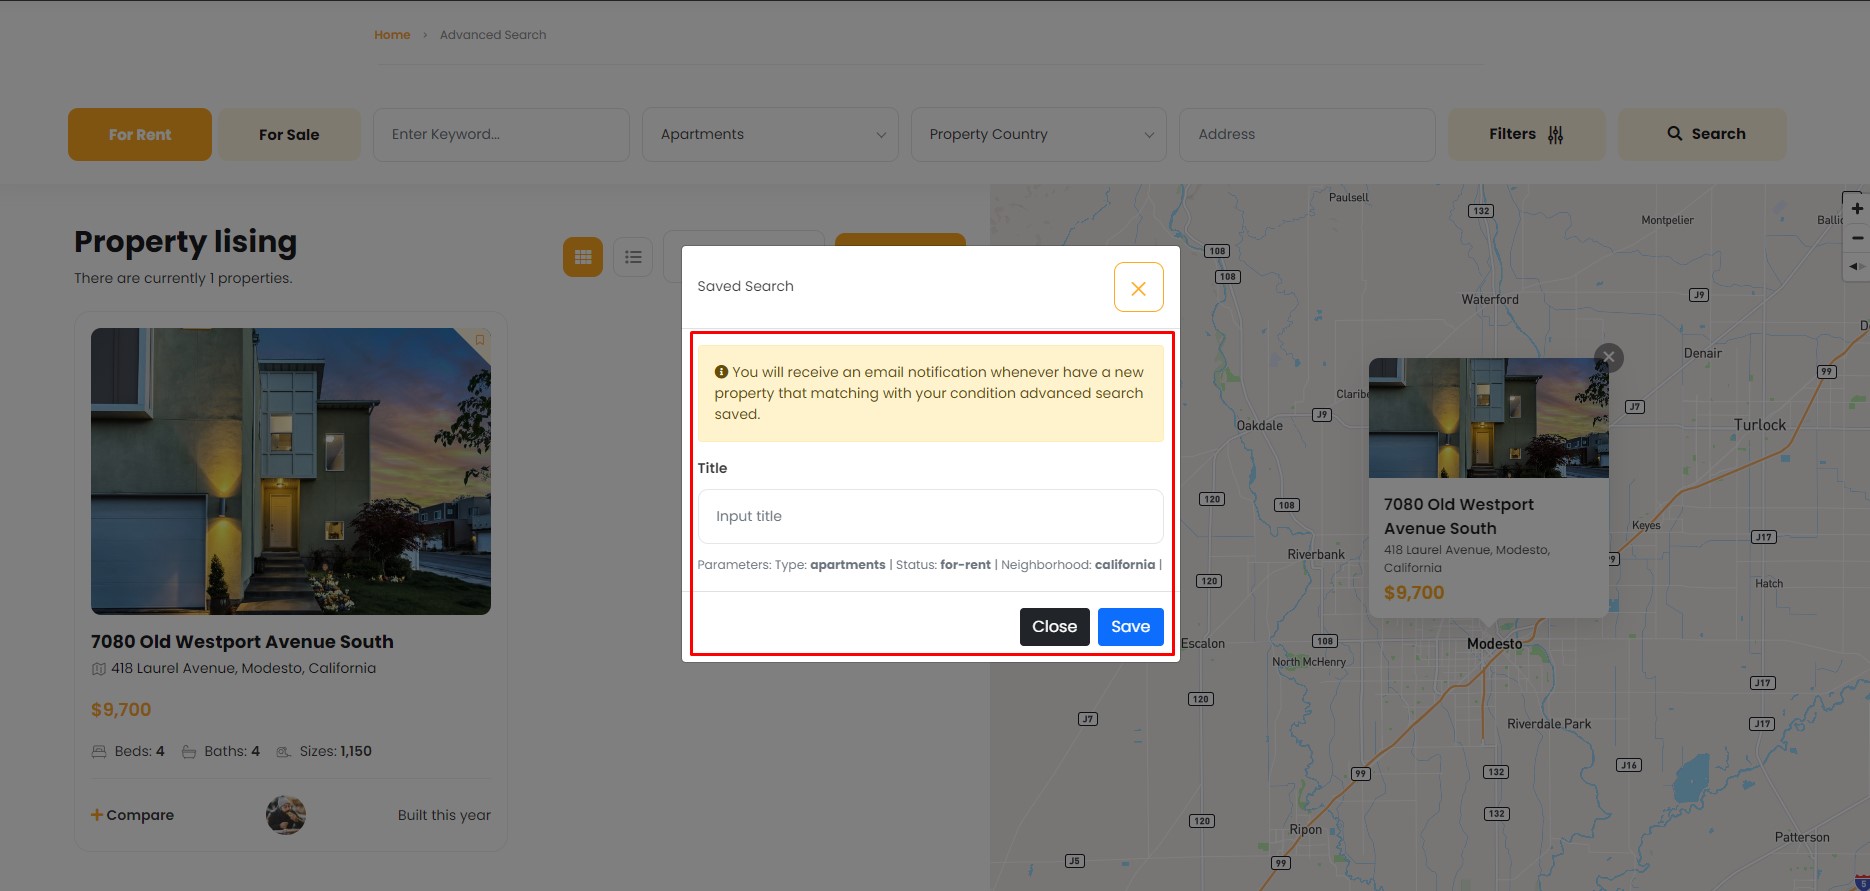
Task: Click the Advanced Search breadcrumb text
Action: click(493, 35)
